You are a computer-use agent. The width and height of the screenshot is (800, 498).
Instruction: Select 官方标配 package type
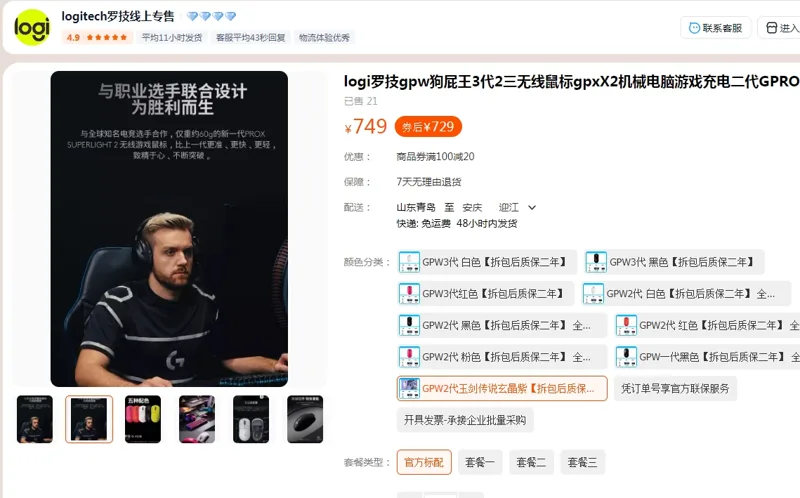pos(424,462)
